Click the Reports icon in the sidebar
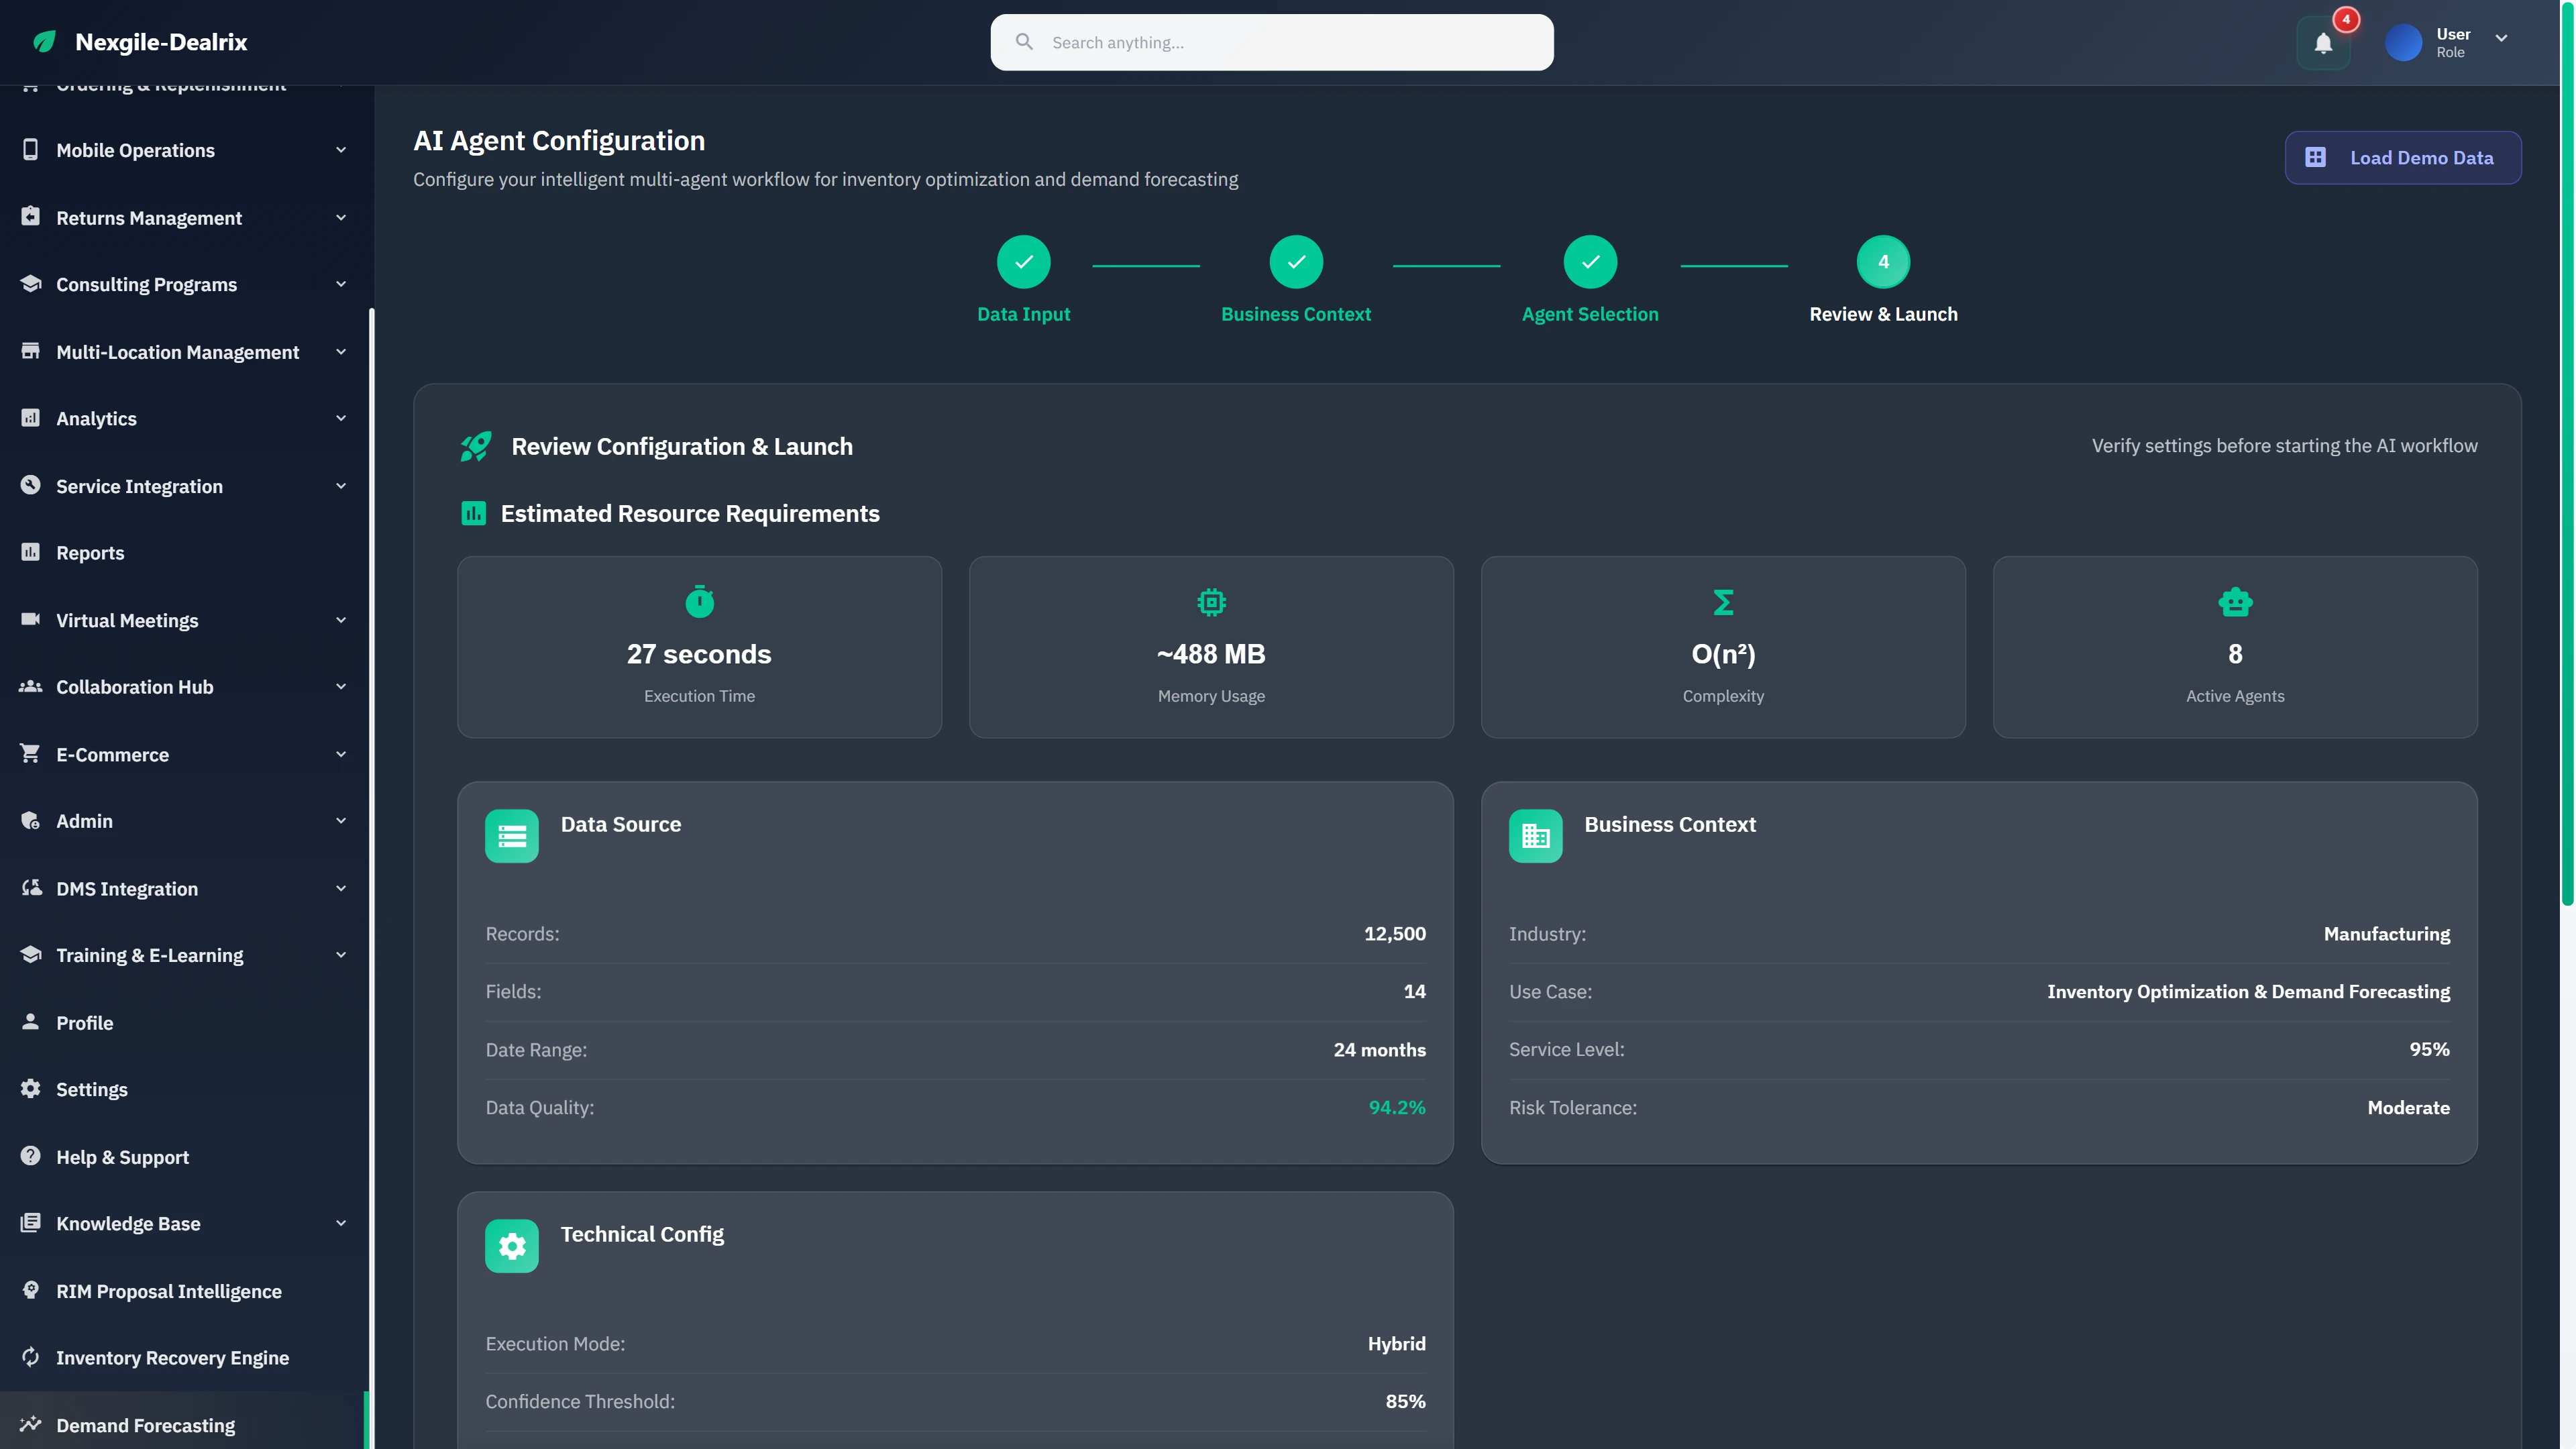Viewport: 2576px width, 1449px height. (30, 551)
